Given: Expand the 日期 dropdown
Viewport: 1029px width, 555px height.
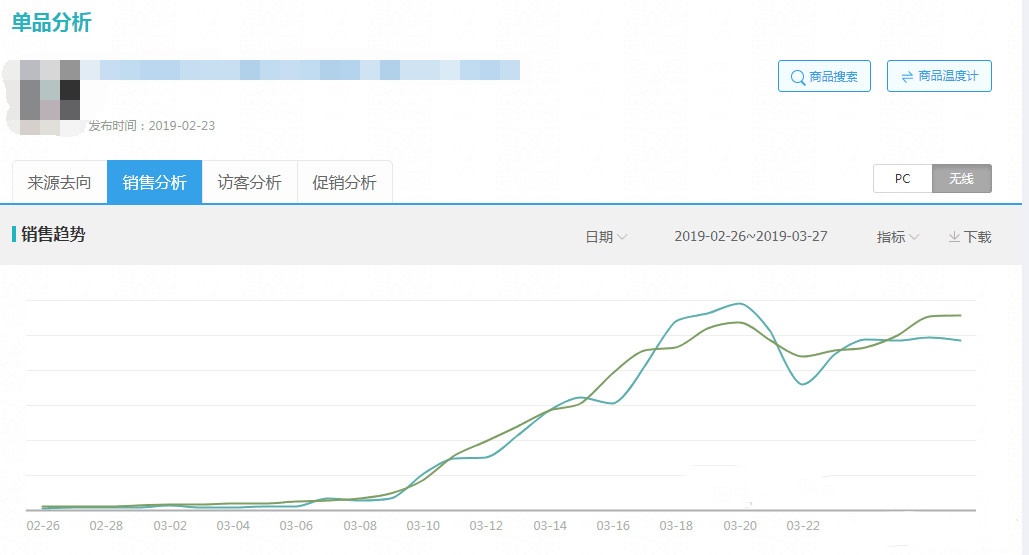Looking at the screenshot, I should tap(606, 237).
